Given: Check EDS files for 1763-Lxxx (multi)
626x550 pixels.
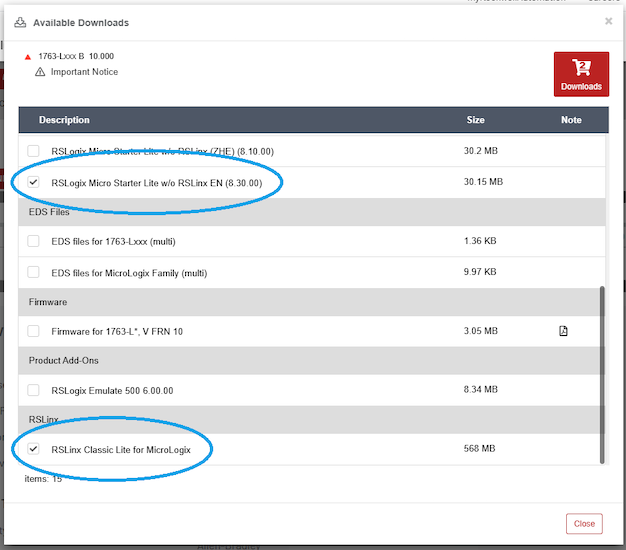Looking at the screenshot, I should click(33, 241).
